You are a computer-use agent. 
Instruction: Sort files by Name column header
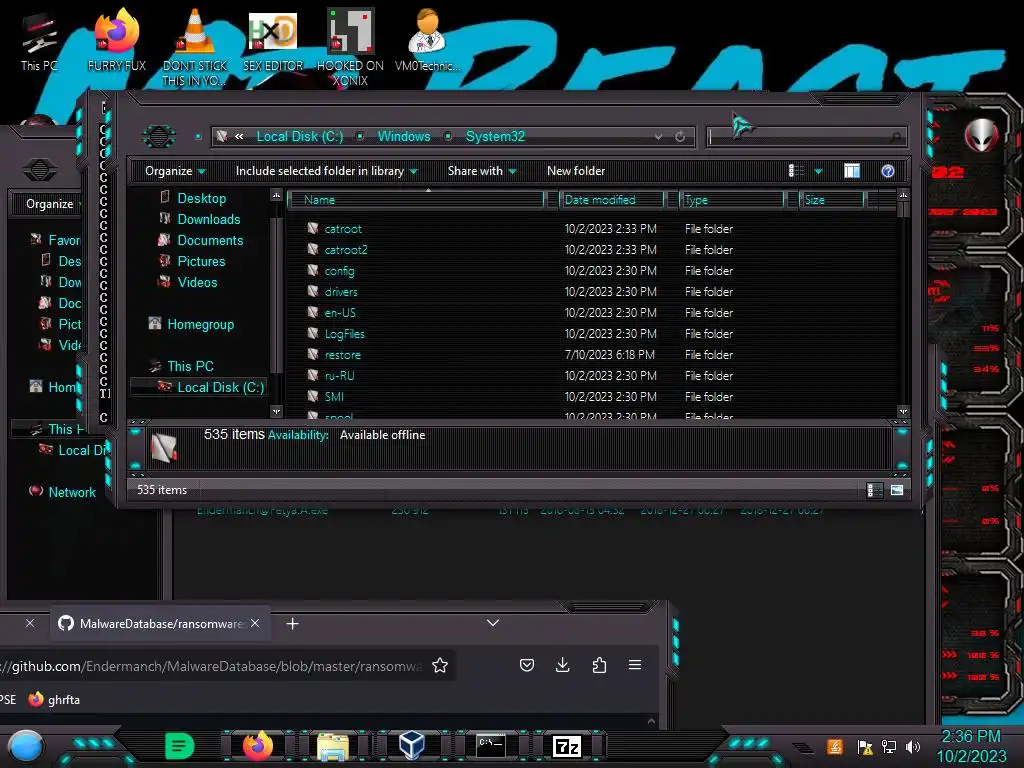click(418, 200)
